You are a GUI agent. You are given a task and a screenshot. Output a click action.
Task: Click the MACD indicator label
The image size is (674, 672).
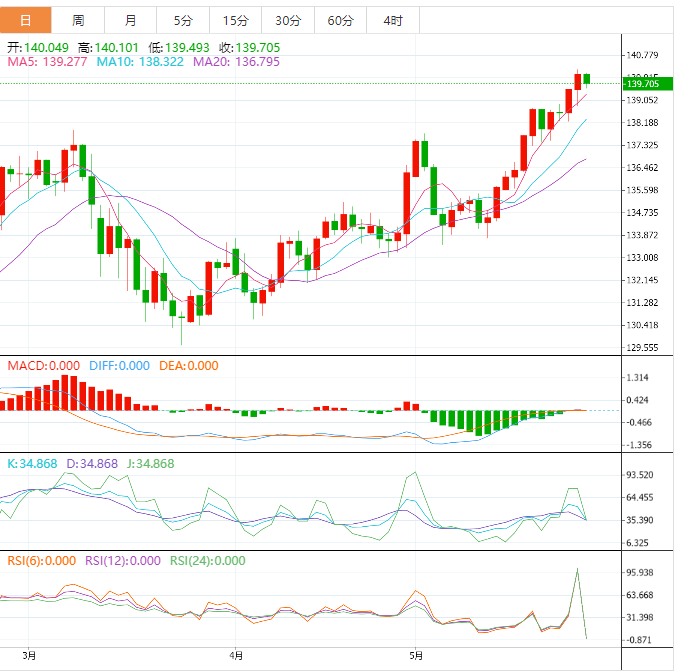(x=44, y=366)
